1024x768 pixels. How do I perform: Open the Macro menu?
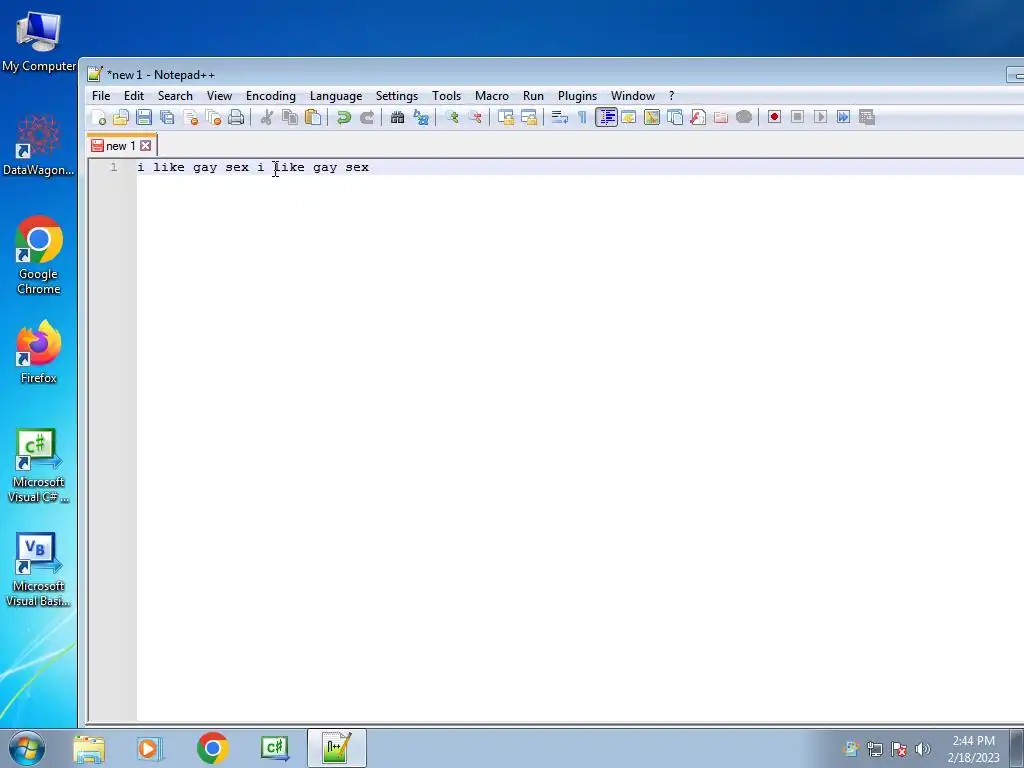click(492, 96)
